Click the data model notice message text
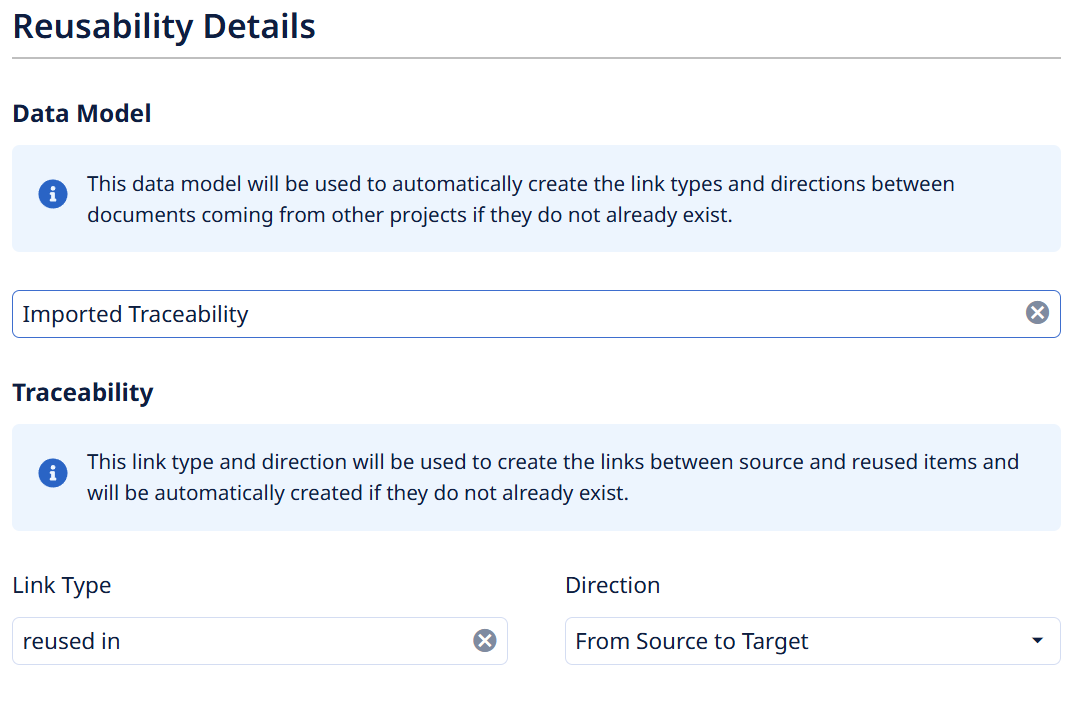 tap(521, 199)
